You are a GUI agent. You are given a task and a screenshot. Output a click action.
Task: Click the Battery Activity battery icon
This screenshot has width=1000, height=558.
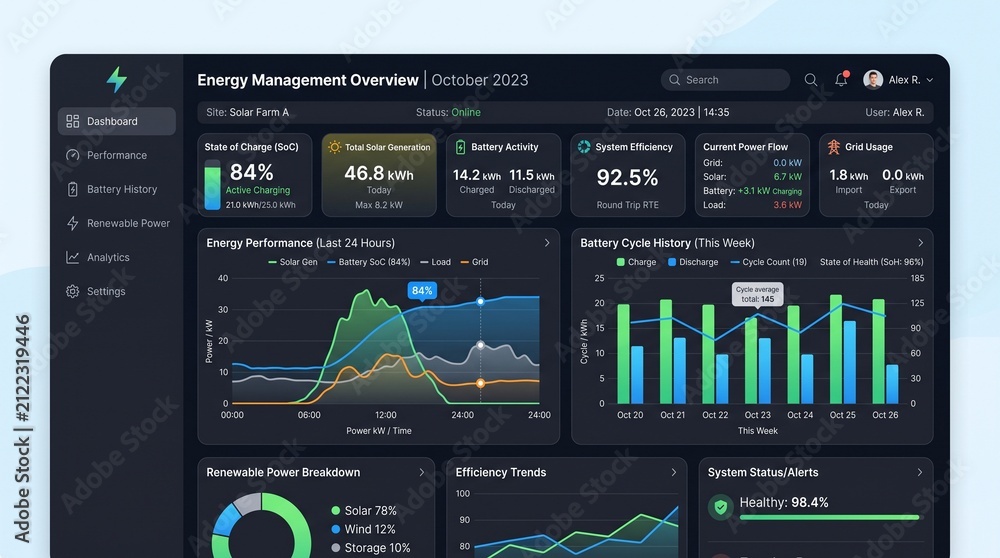click(x=460, y=147)
